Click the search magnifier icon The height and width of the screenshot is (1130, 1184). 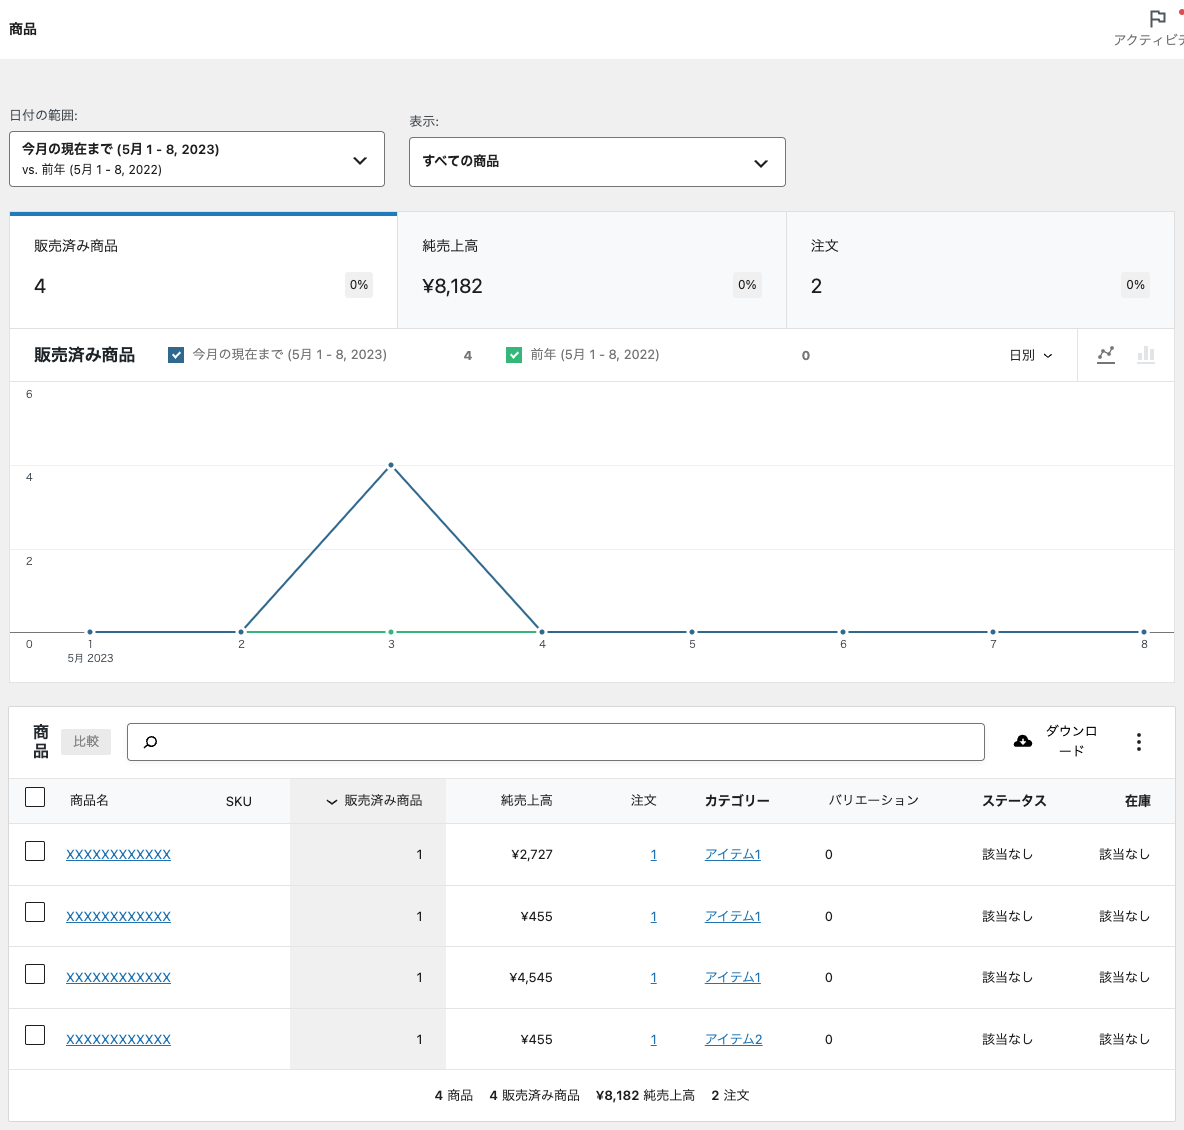(151, 742)
